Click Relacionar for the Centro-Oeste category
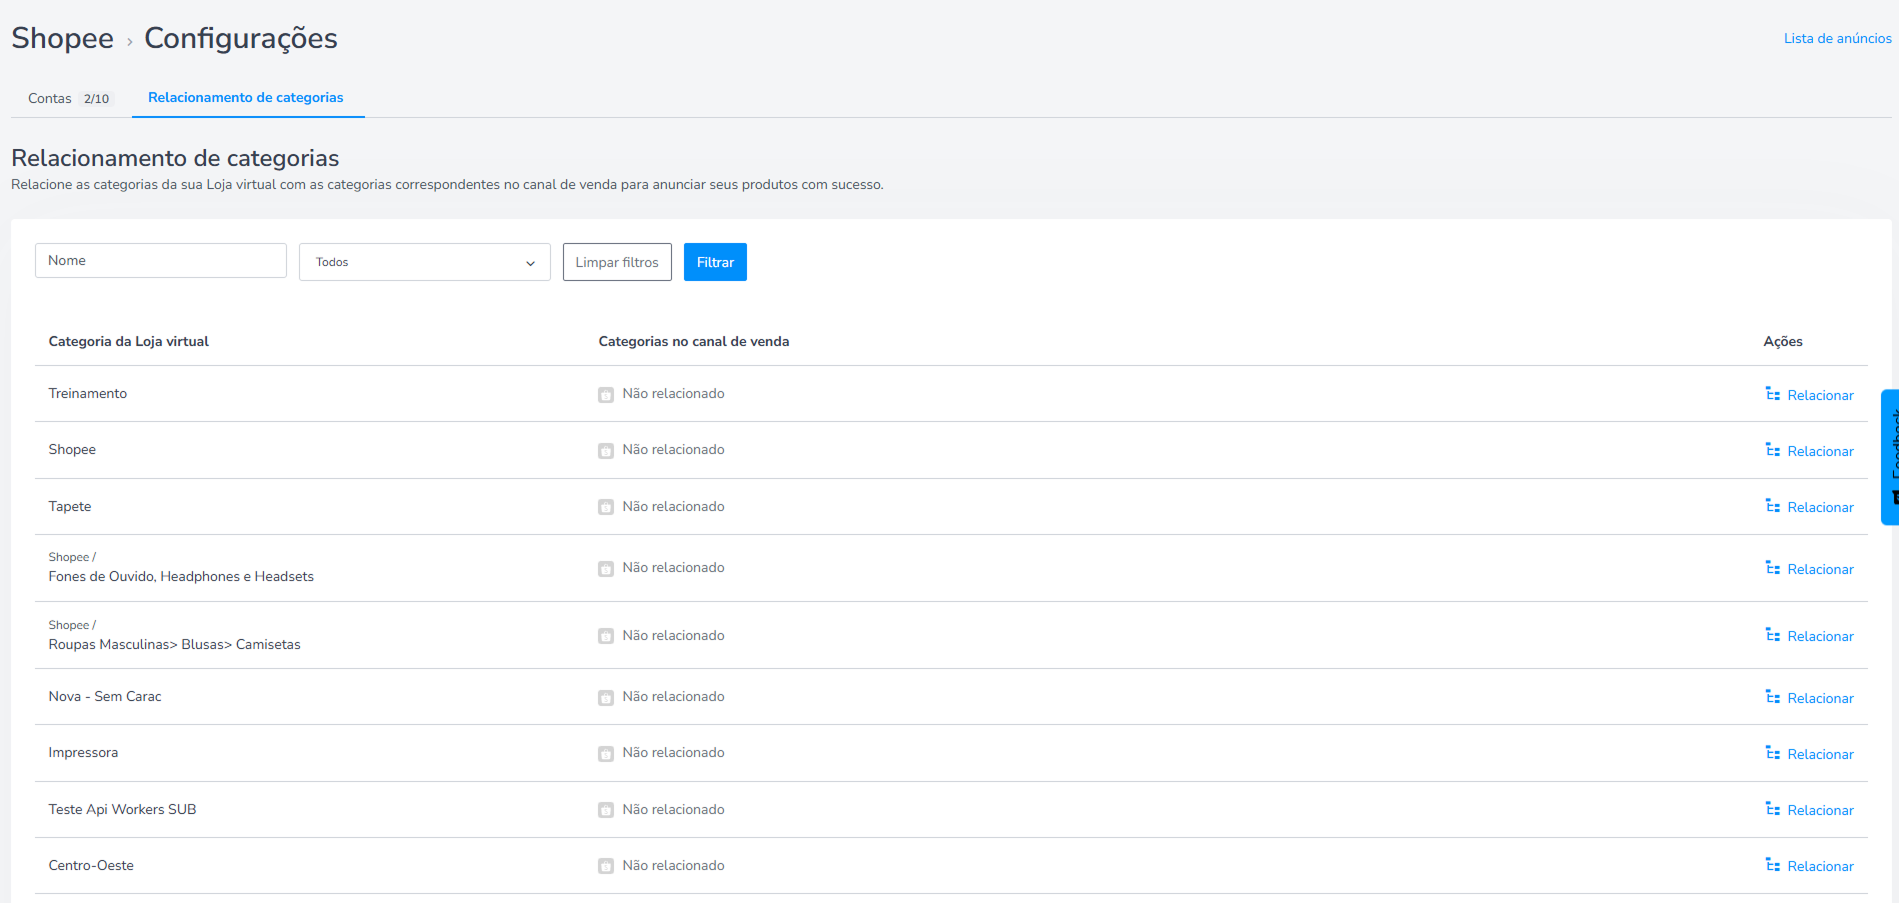 [x=1820, y=866]
